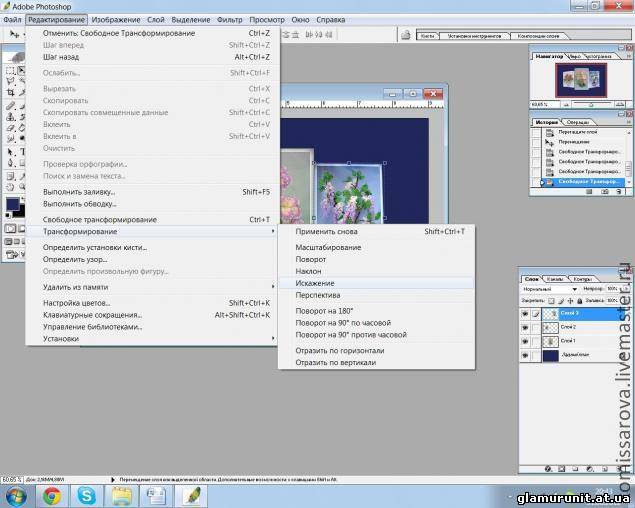The width and height of the screenshot is (635, 508).
Task: Click Jump to ImageReady icon
Action: 13,255
